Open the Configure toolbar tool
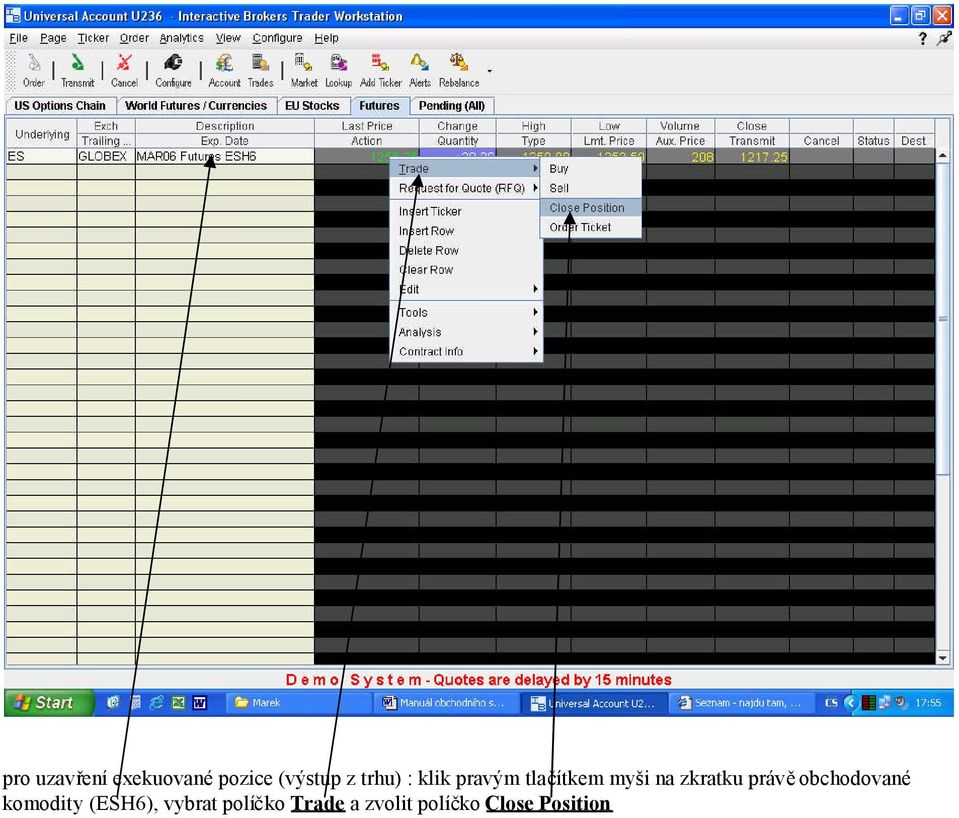The image size is (959, 818). [x=173, y=70]
